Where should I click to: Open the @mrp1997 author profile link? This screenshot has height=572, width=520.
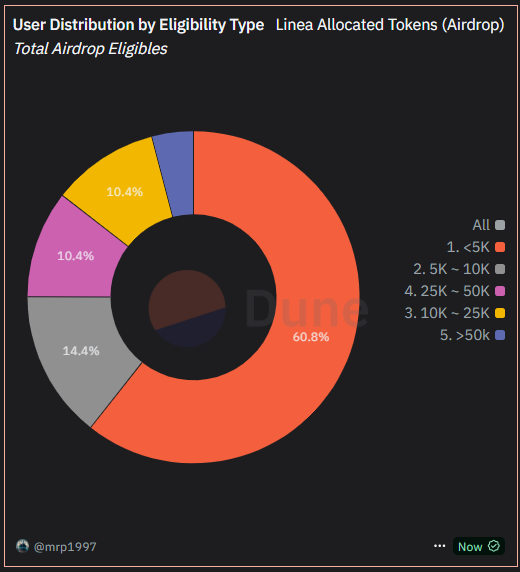coord(65,546)
